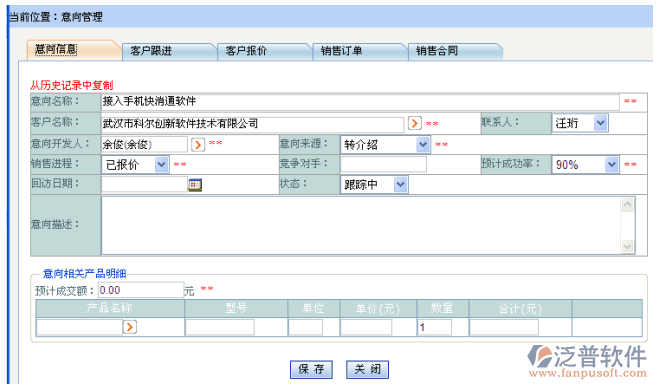Image resolution: width=657 pixels, height=389 pixels.
Task: Open the calendar picker for 回访日期
Action: (195, 184)
